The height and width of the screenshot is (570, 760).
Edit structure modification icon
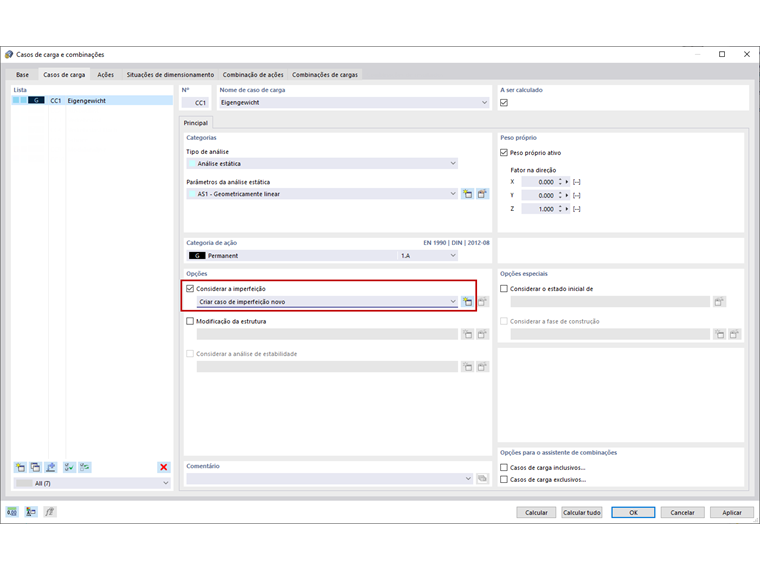(x=482, y=334)
